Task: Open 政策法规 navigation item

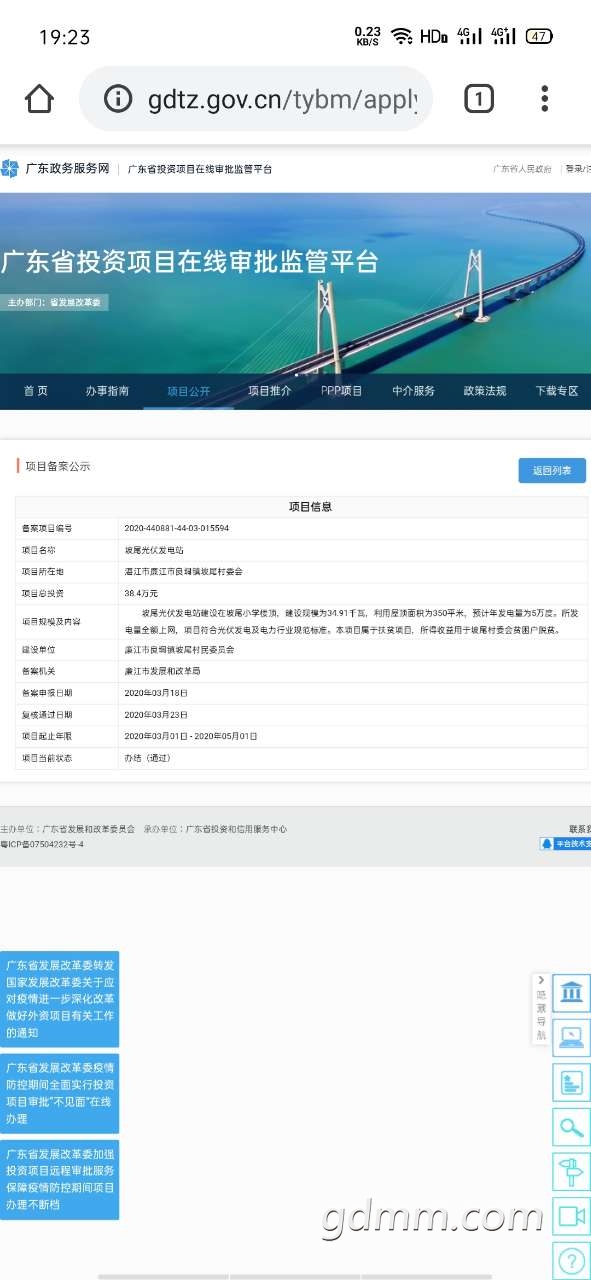Action: (485, 391)
